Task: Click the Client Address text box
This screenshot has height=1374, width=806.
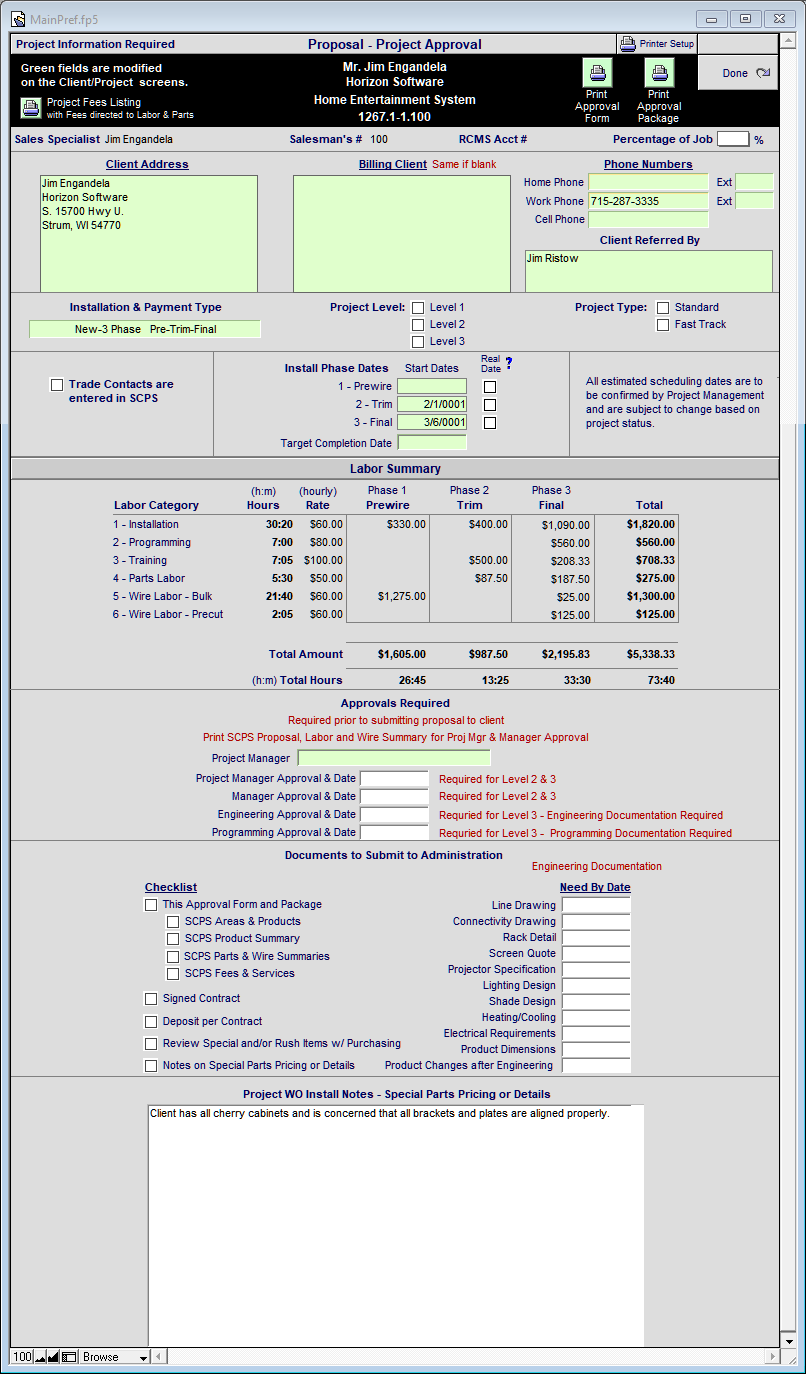Action: [x=149, y=234]
